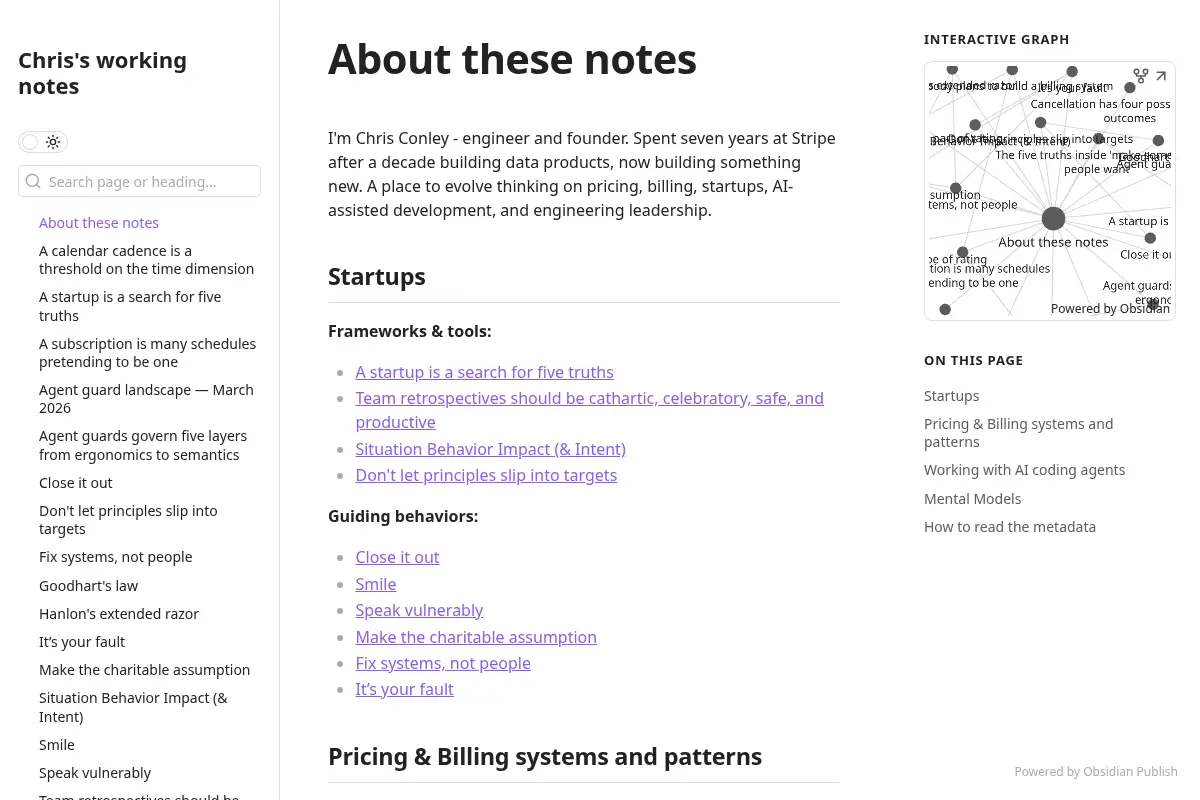The image size is (1200, 800).
Task: Follow link A startup is a search for five truths
Action: [x=484, y=372]
